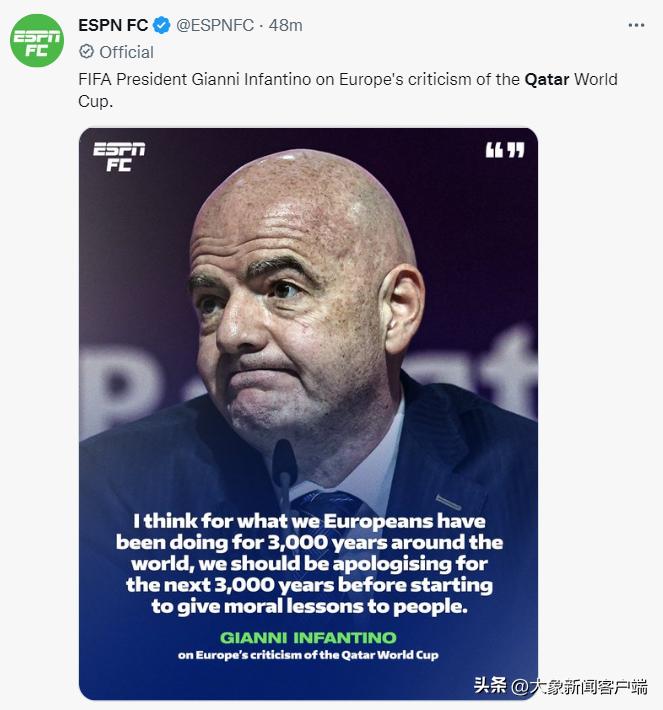Click the quotation marks icon in image
This screenshot has height=710, width=663.
pyautogui.click(x=504, y=151)
